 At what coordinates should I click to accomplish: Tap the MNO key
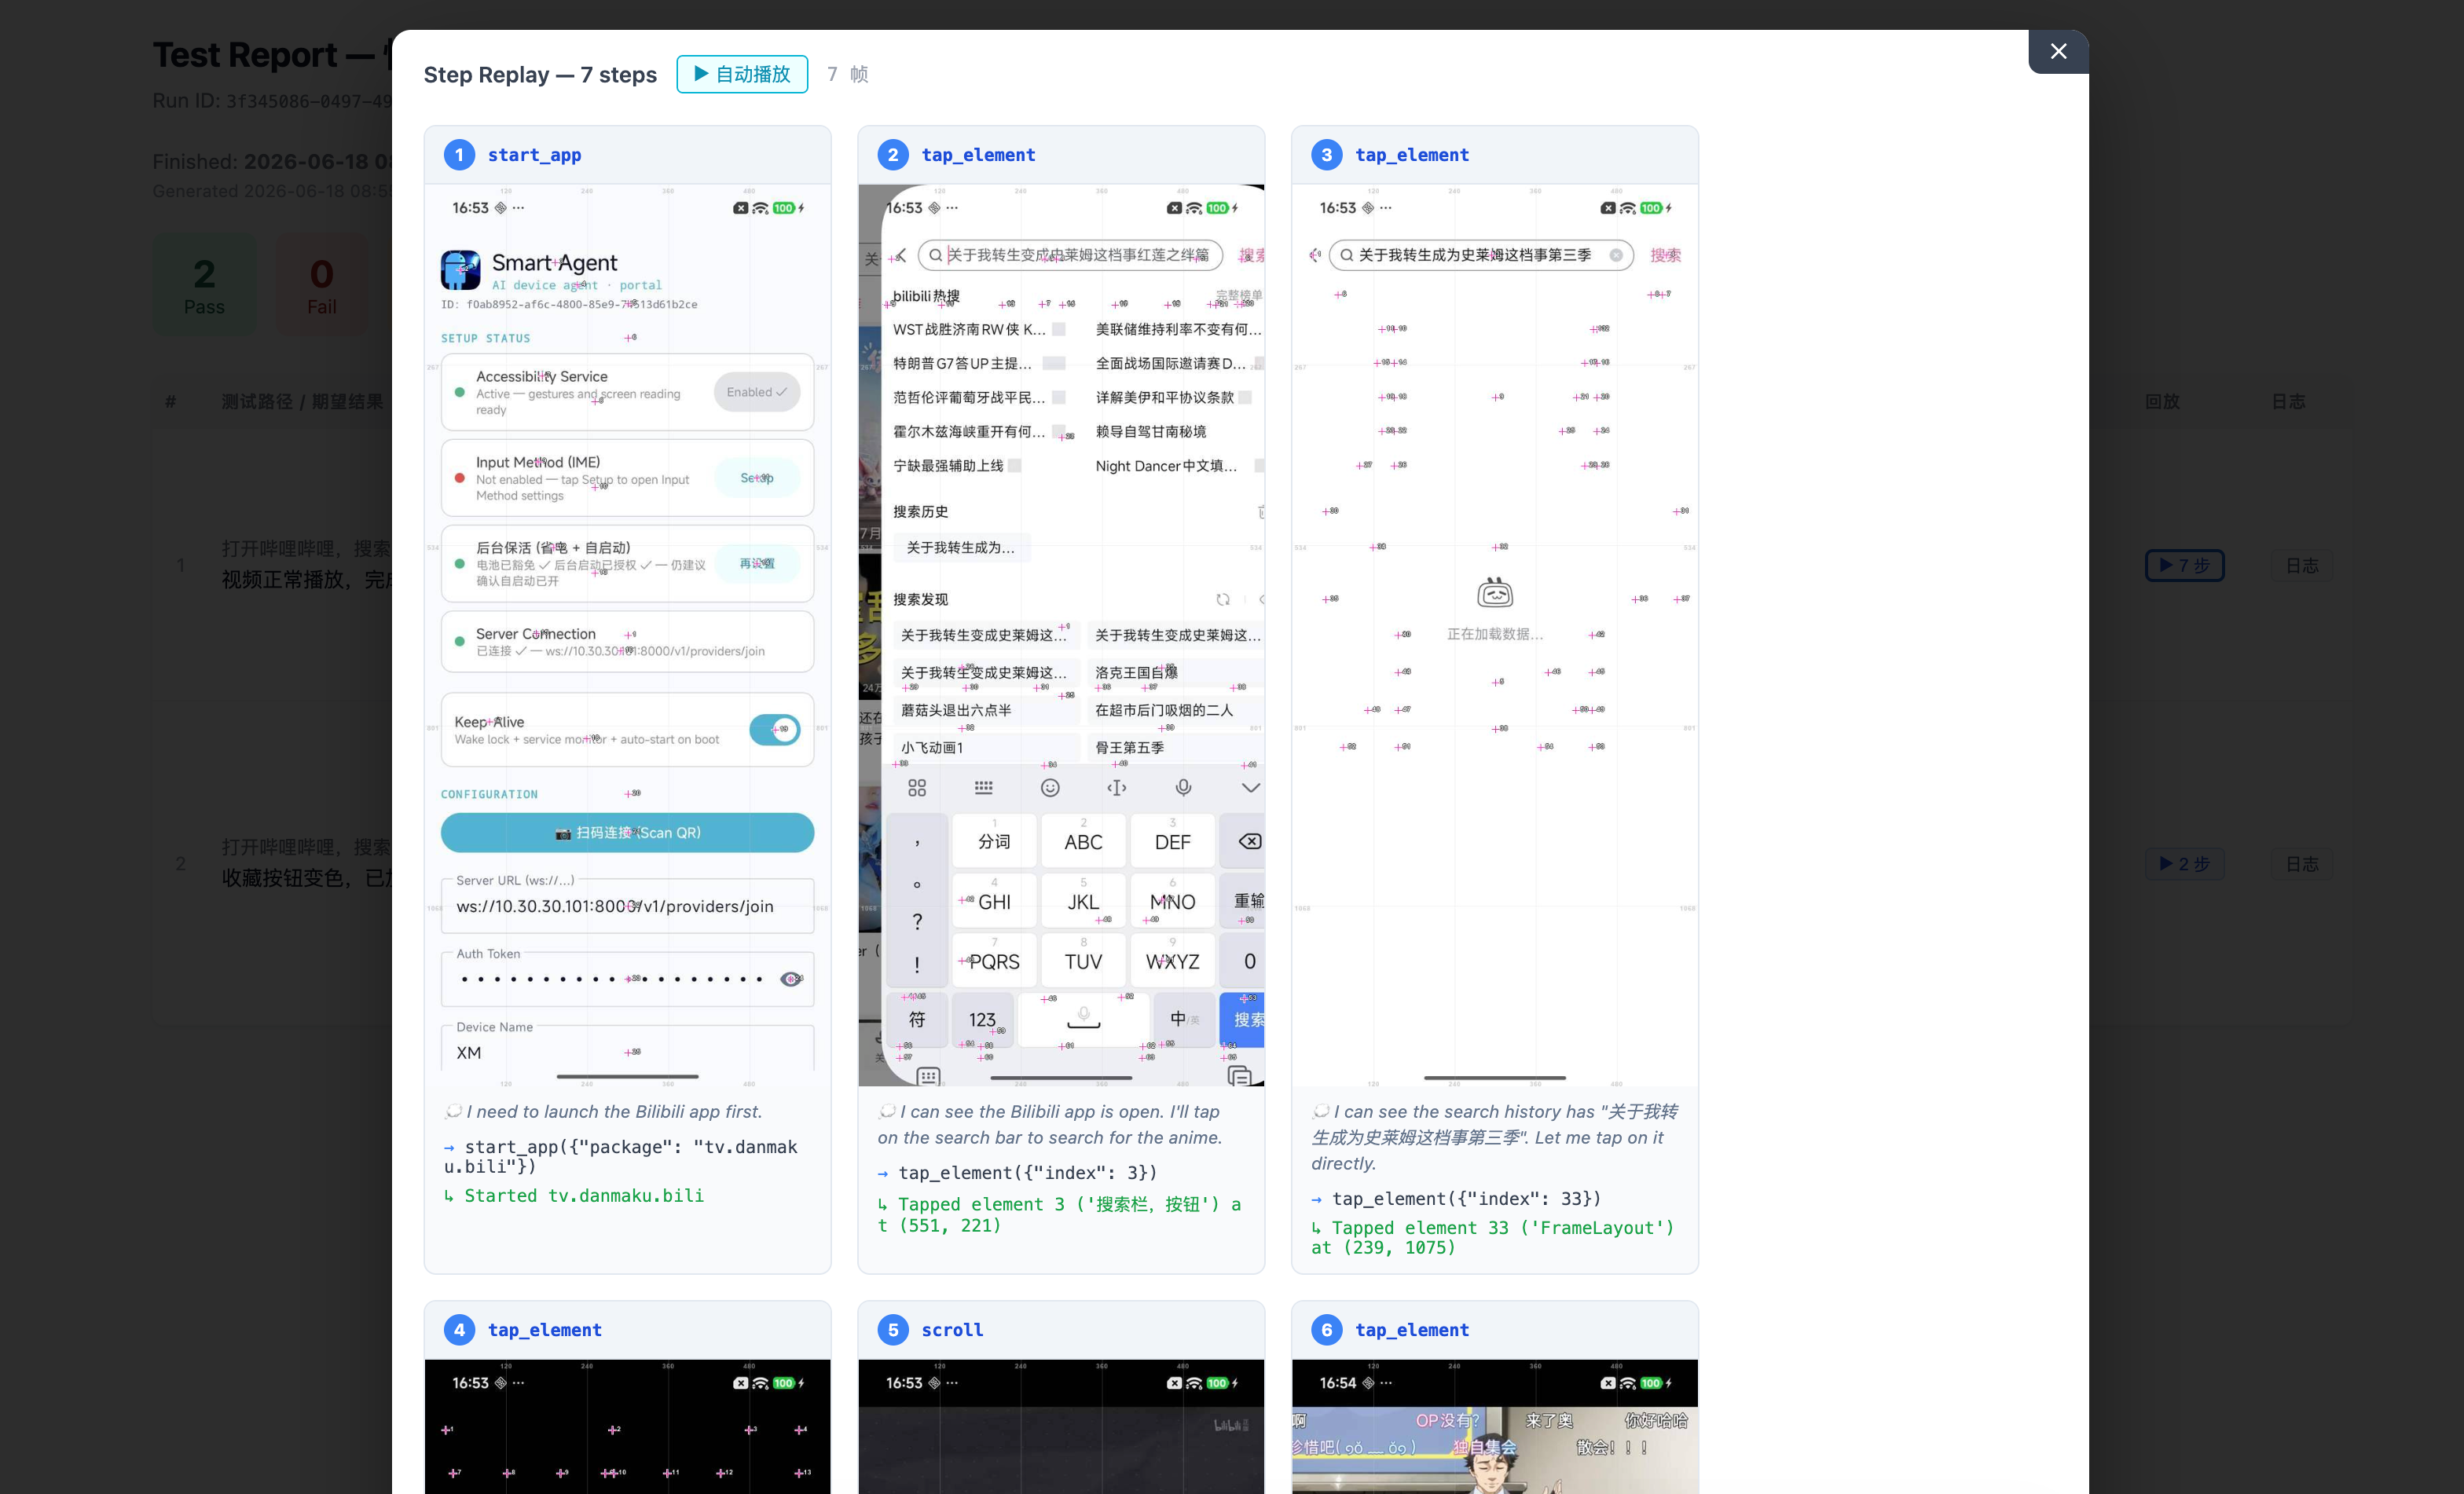click(1172, 902)
